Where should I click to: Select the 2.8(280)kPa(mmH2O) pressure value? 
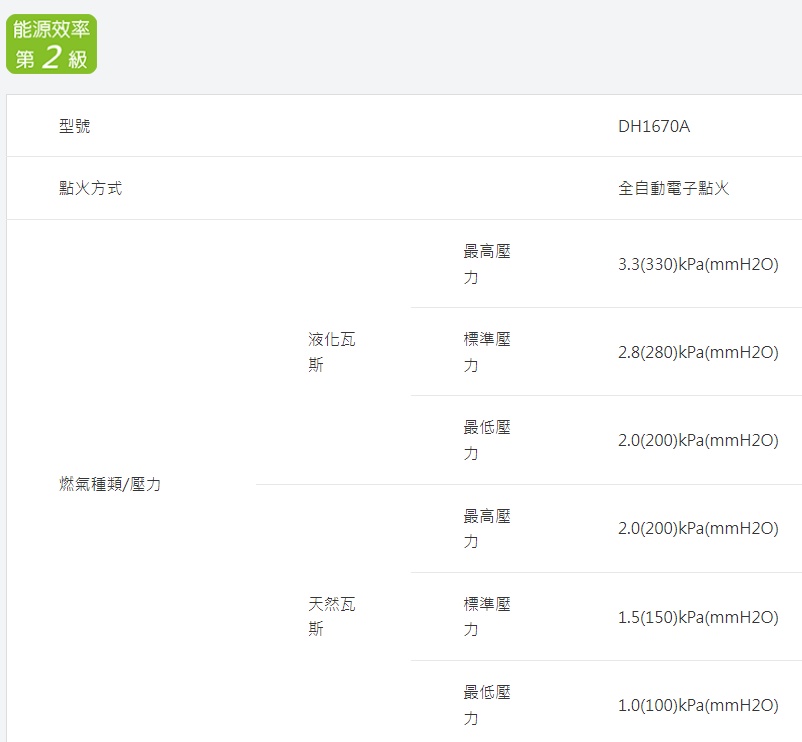(x=698, y=352)
